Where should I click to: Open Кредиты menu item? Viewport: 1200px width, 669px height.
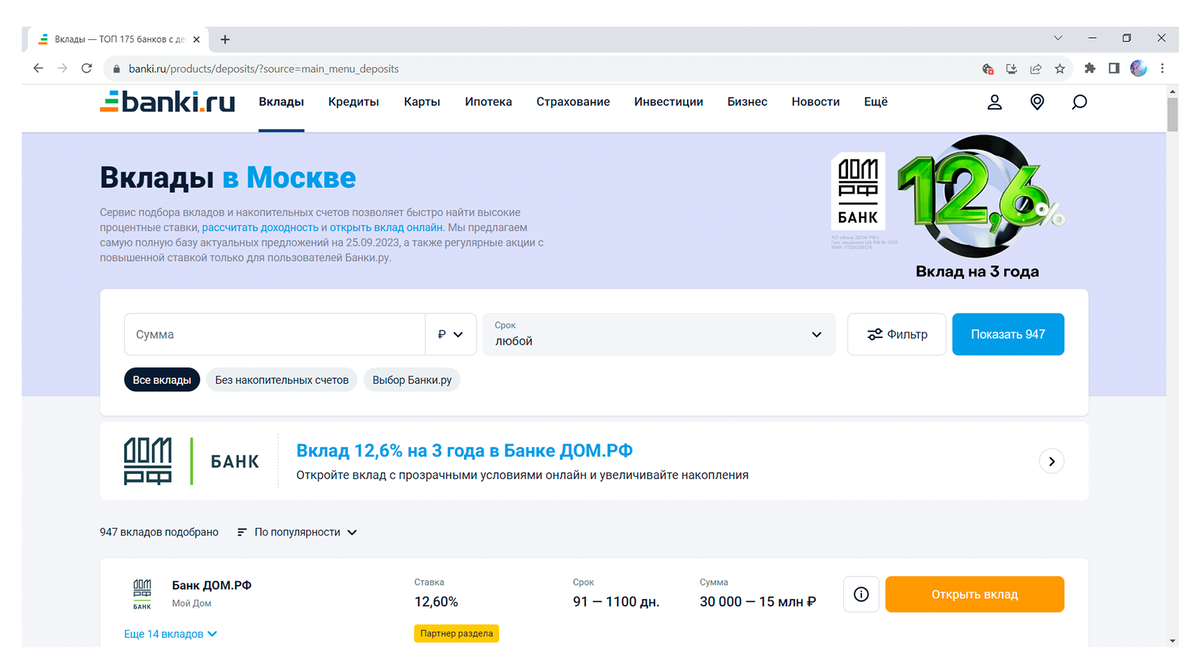pyautogui.click(x=354, y=102)
